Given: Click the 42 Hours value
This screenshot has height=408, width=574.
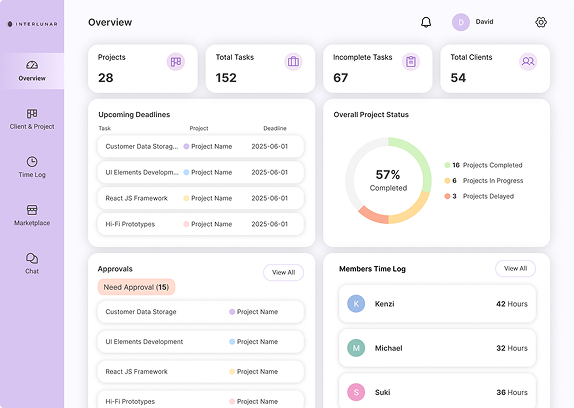Looking at the screenshot, I should point(512,304).
